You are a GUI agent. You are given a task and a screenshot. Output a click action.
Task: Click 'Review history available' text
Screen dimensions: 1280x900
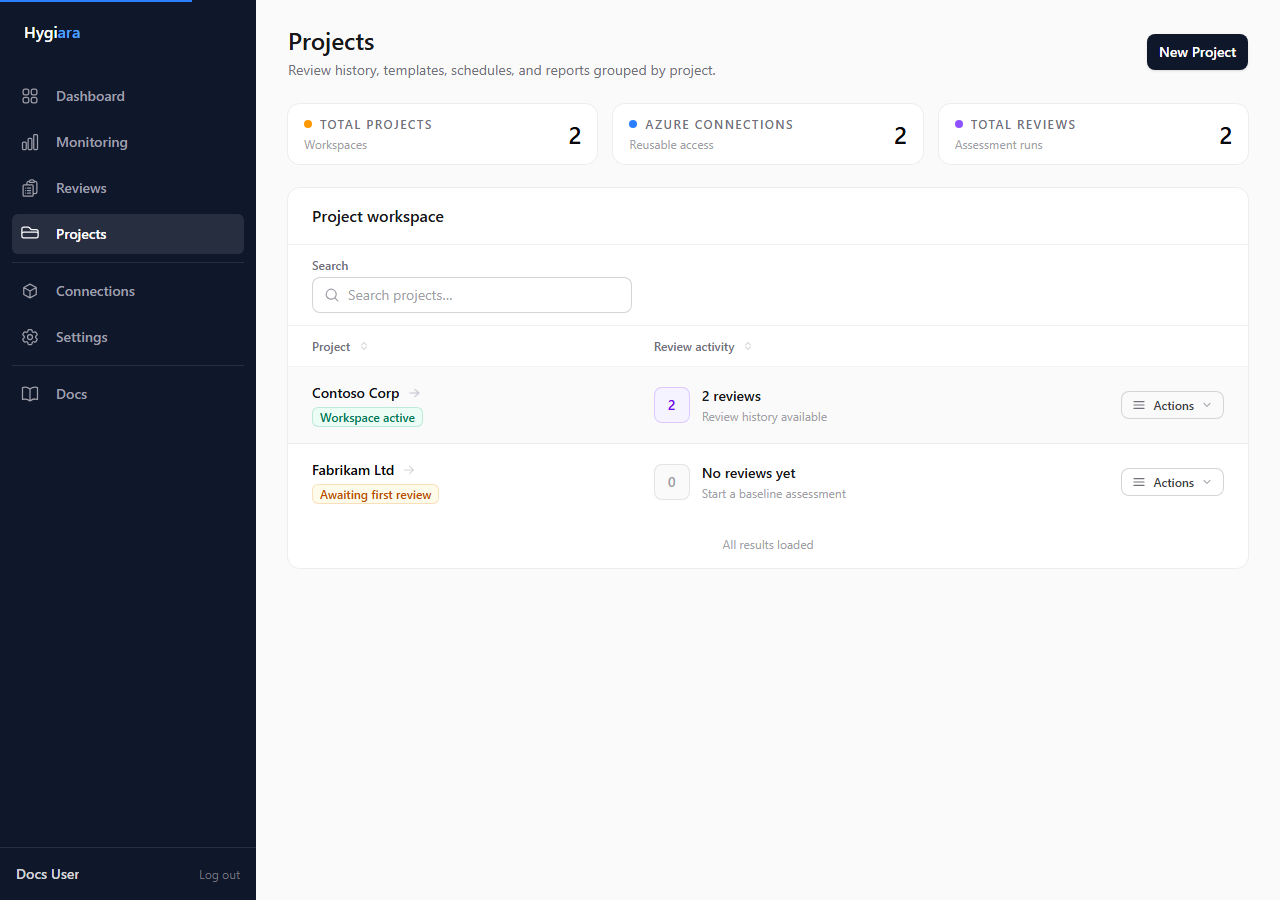tap(764, 417)
